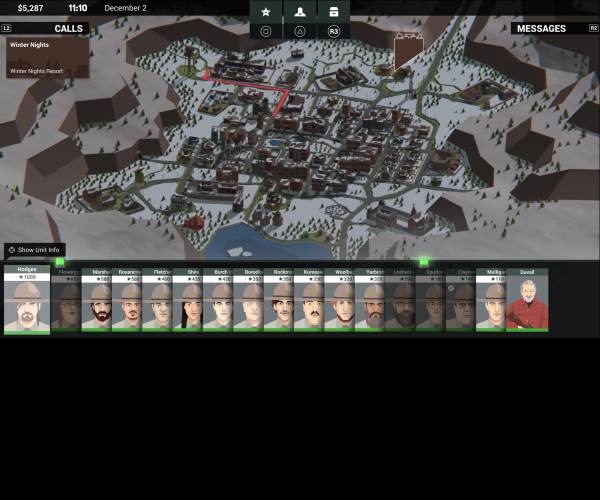Select the thin-mustached officer left of Kurosawa
This screenshot has width=600, height=500.
(279, 300)
